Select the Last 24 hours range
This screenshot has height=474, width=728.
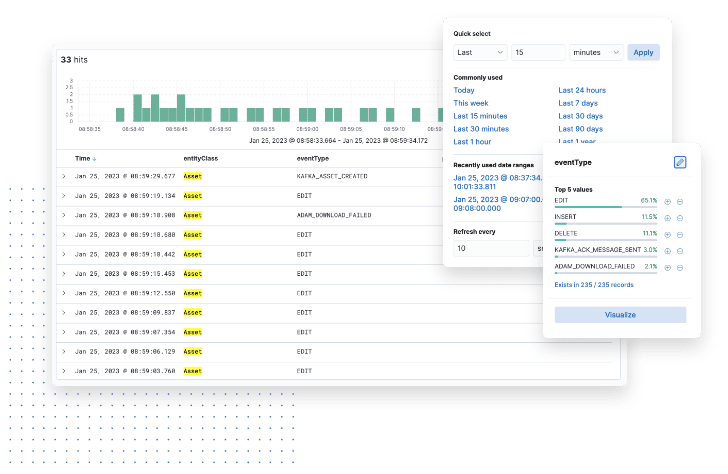582,90
